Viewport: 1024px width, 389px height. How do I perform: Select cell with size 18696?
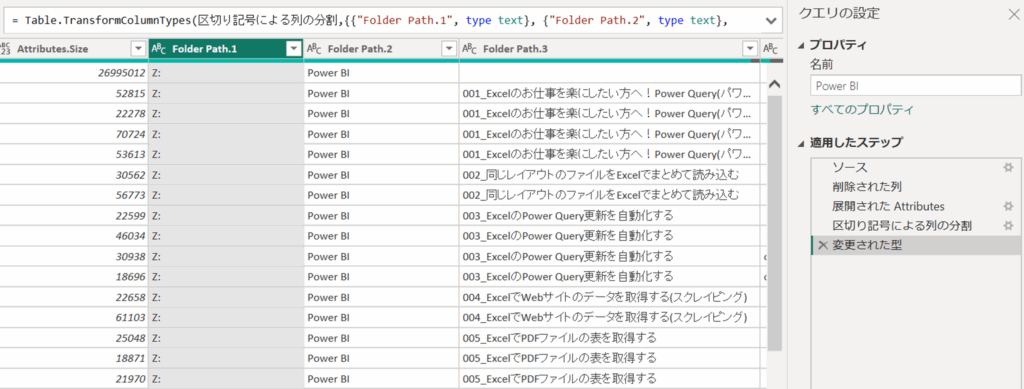(x=74, y=276)
